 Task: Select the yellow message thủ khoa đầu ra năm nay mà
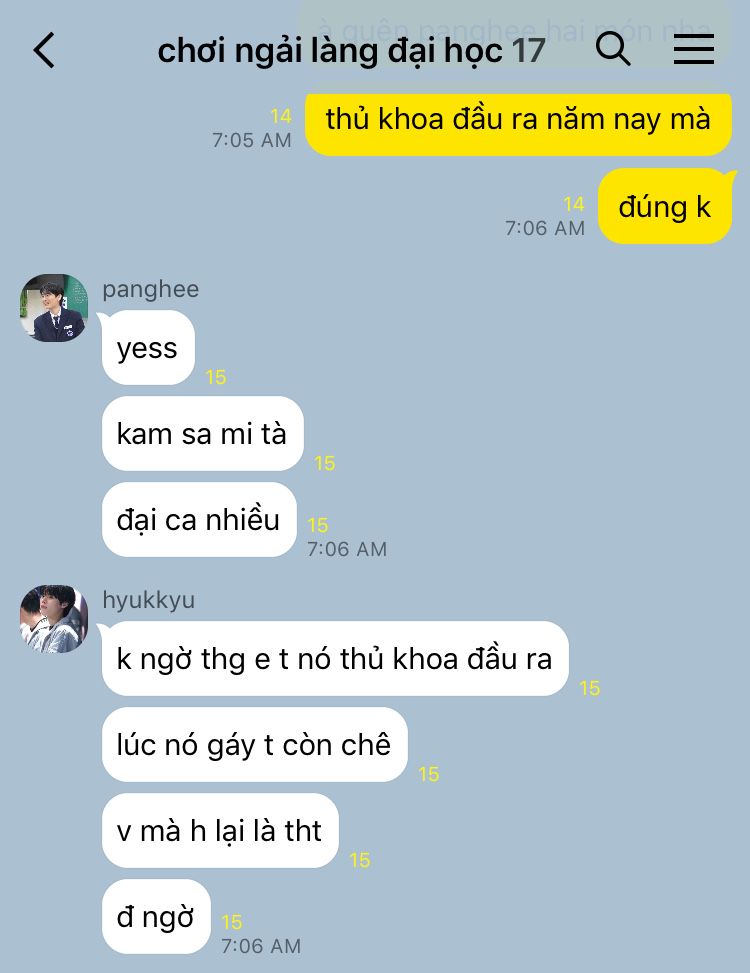pos(518,120)
